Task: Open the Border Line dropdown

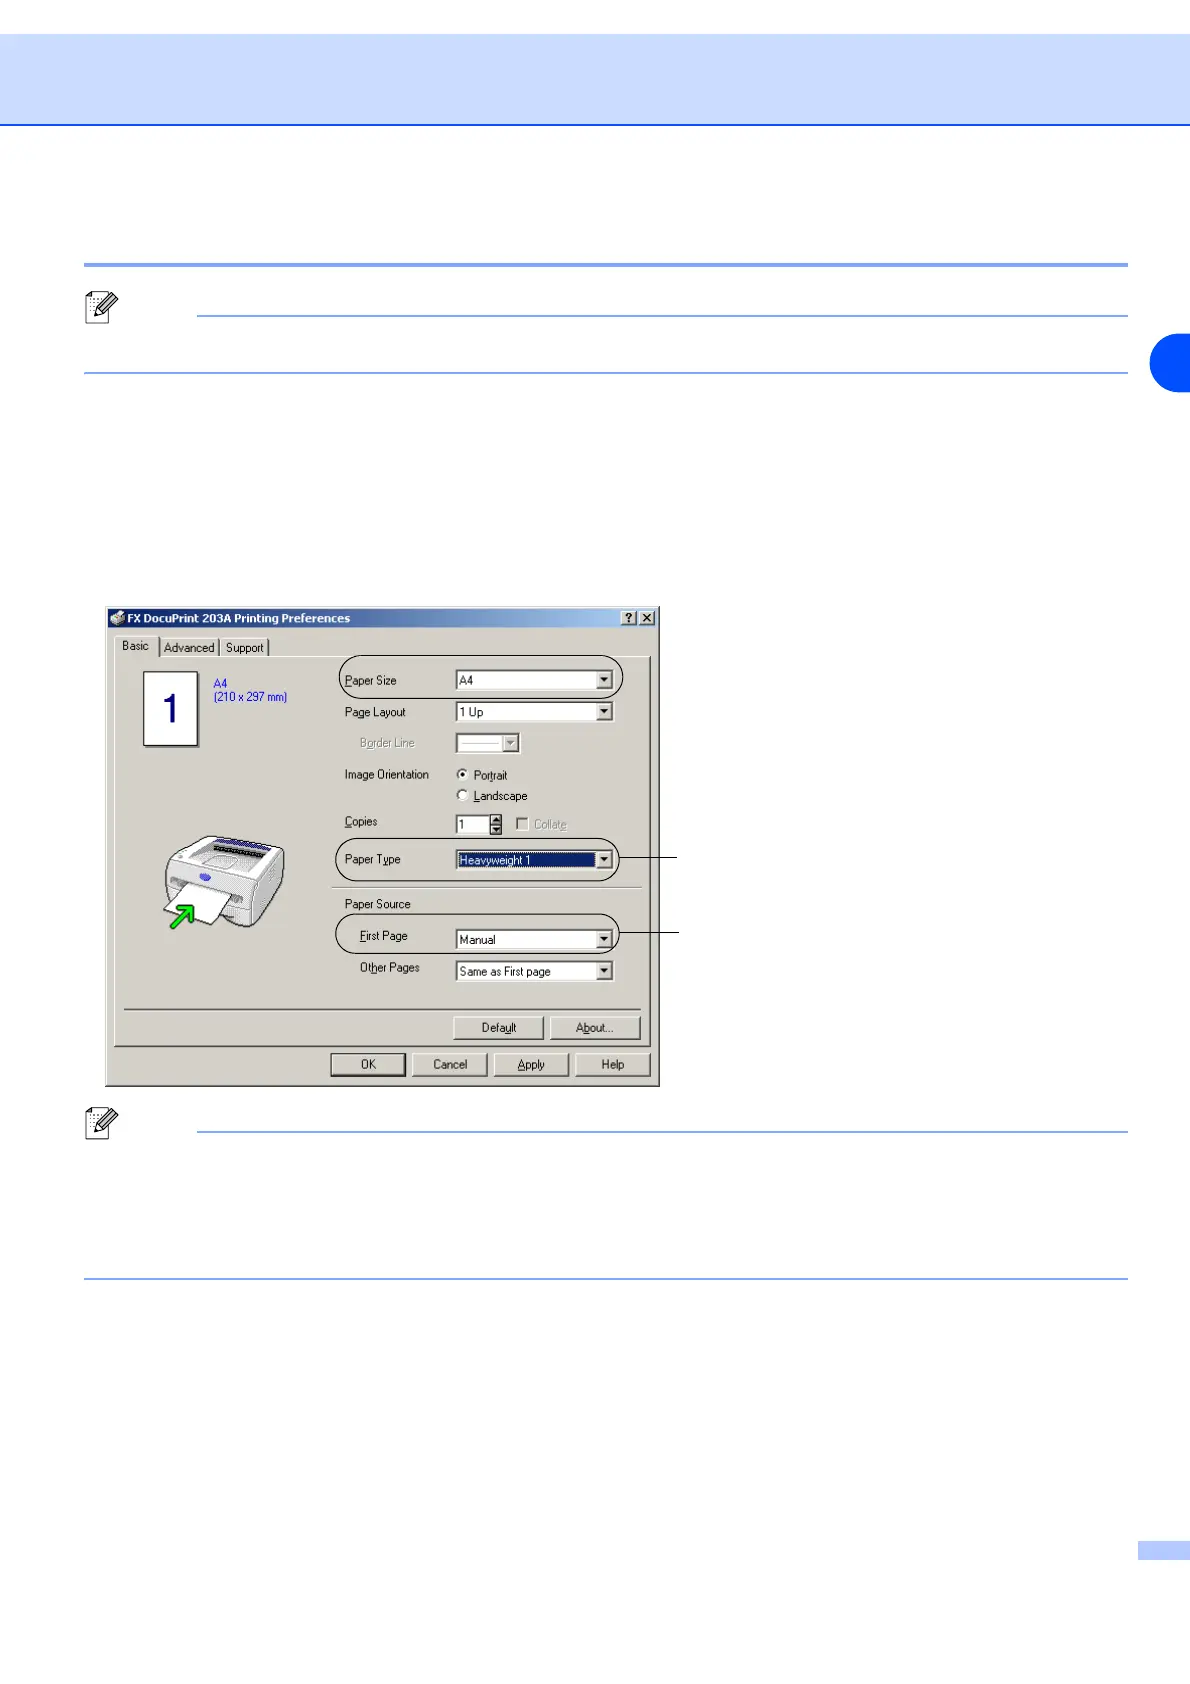Action: click(x=488, y=743)
